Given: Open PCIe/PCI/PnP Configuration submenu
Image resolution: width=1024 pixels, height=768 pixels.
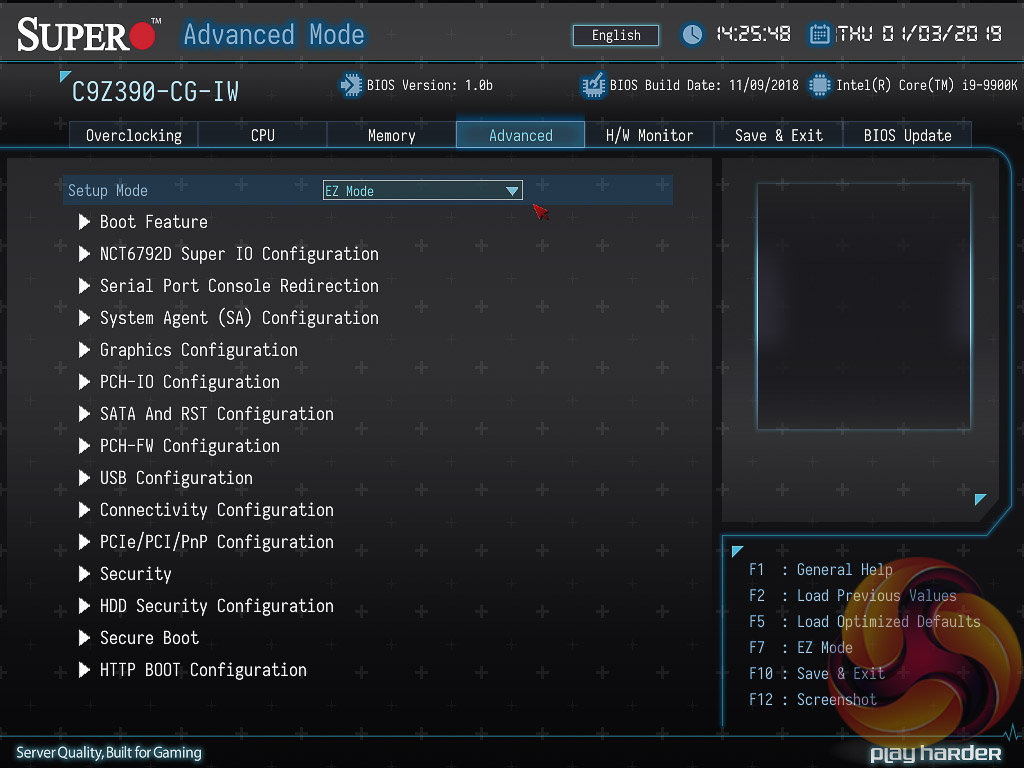Looking at the screenshot, I should (x=216, y=542).
